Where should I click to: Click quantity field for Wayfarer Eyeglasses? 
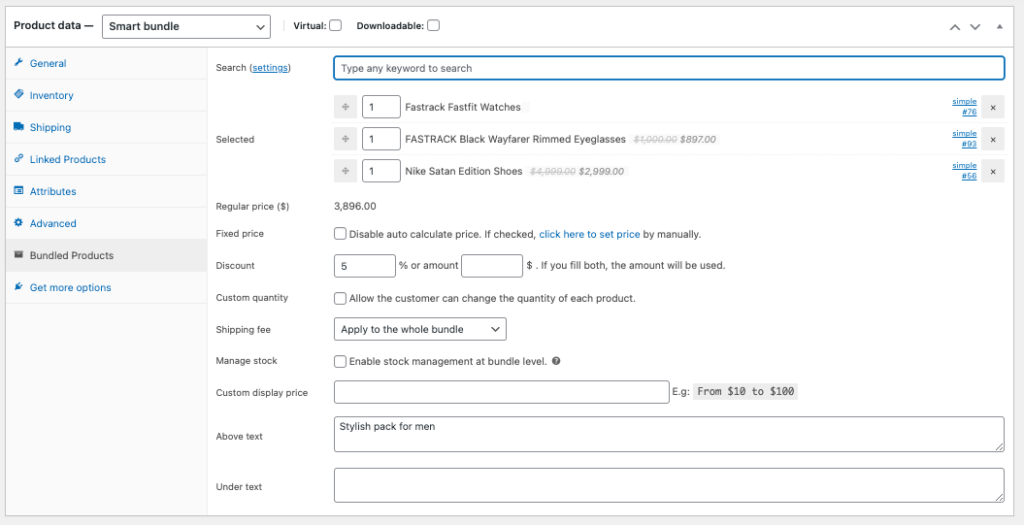point(381,139)
